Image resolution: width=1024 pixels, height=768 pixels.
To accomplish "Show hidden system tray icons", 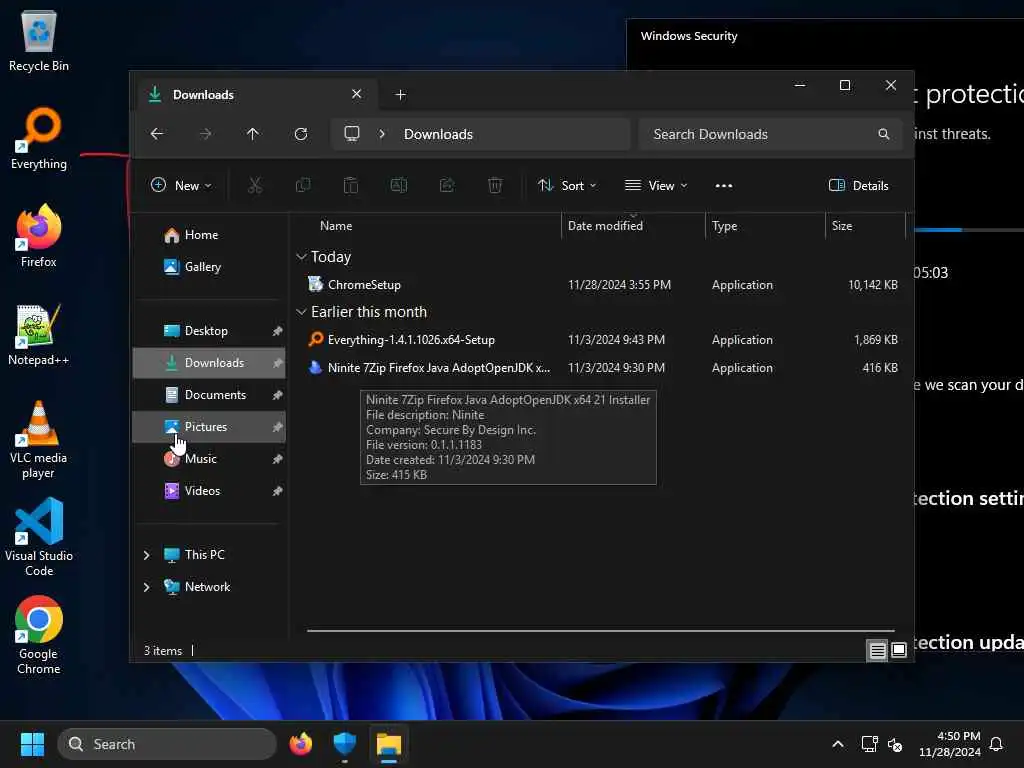I will [x=838, y=744].
